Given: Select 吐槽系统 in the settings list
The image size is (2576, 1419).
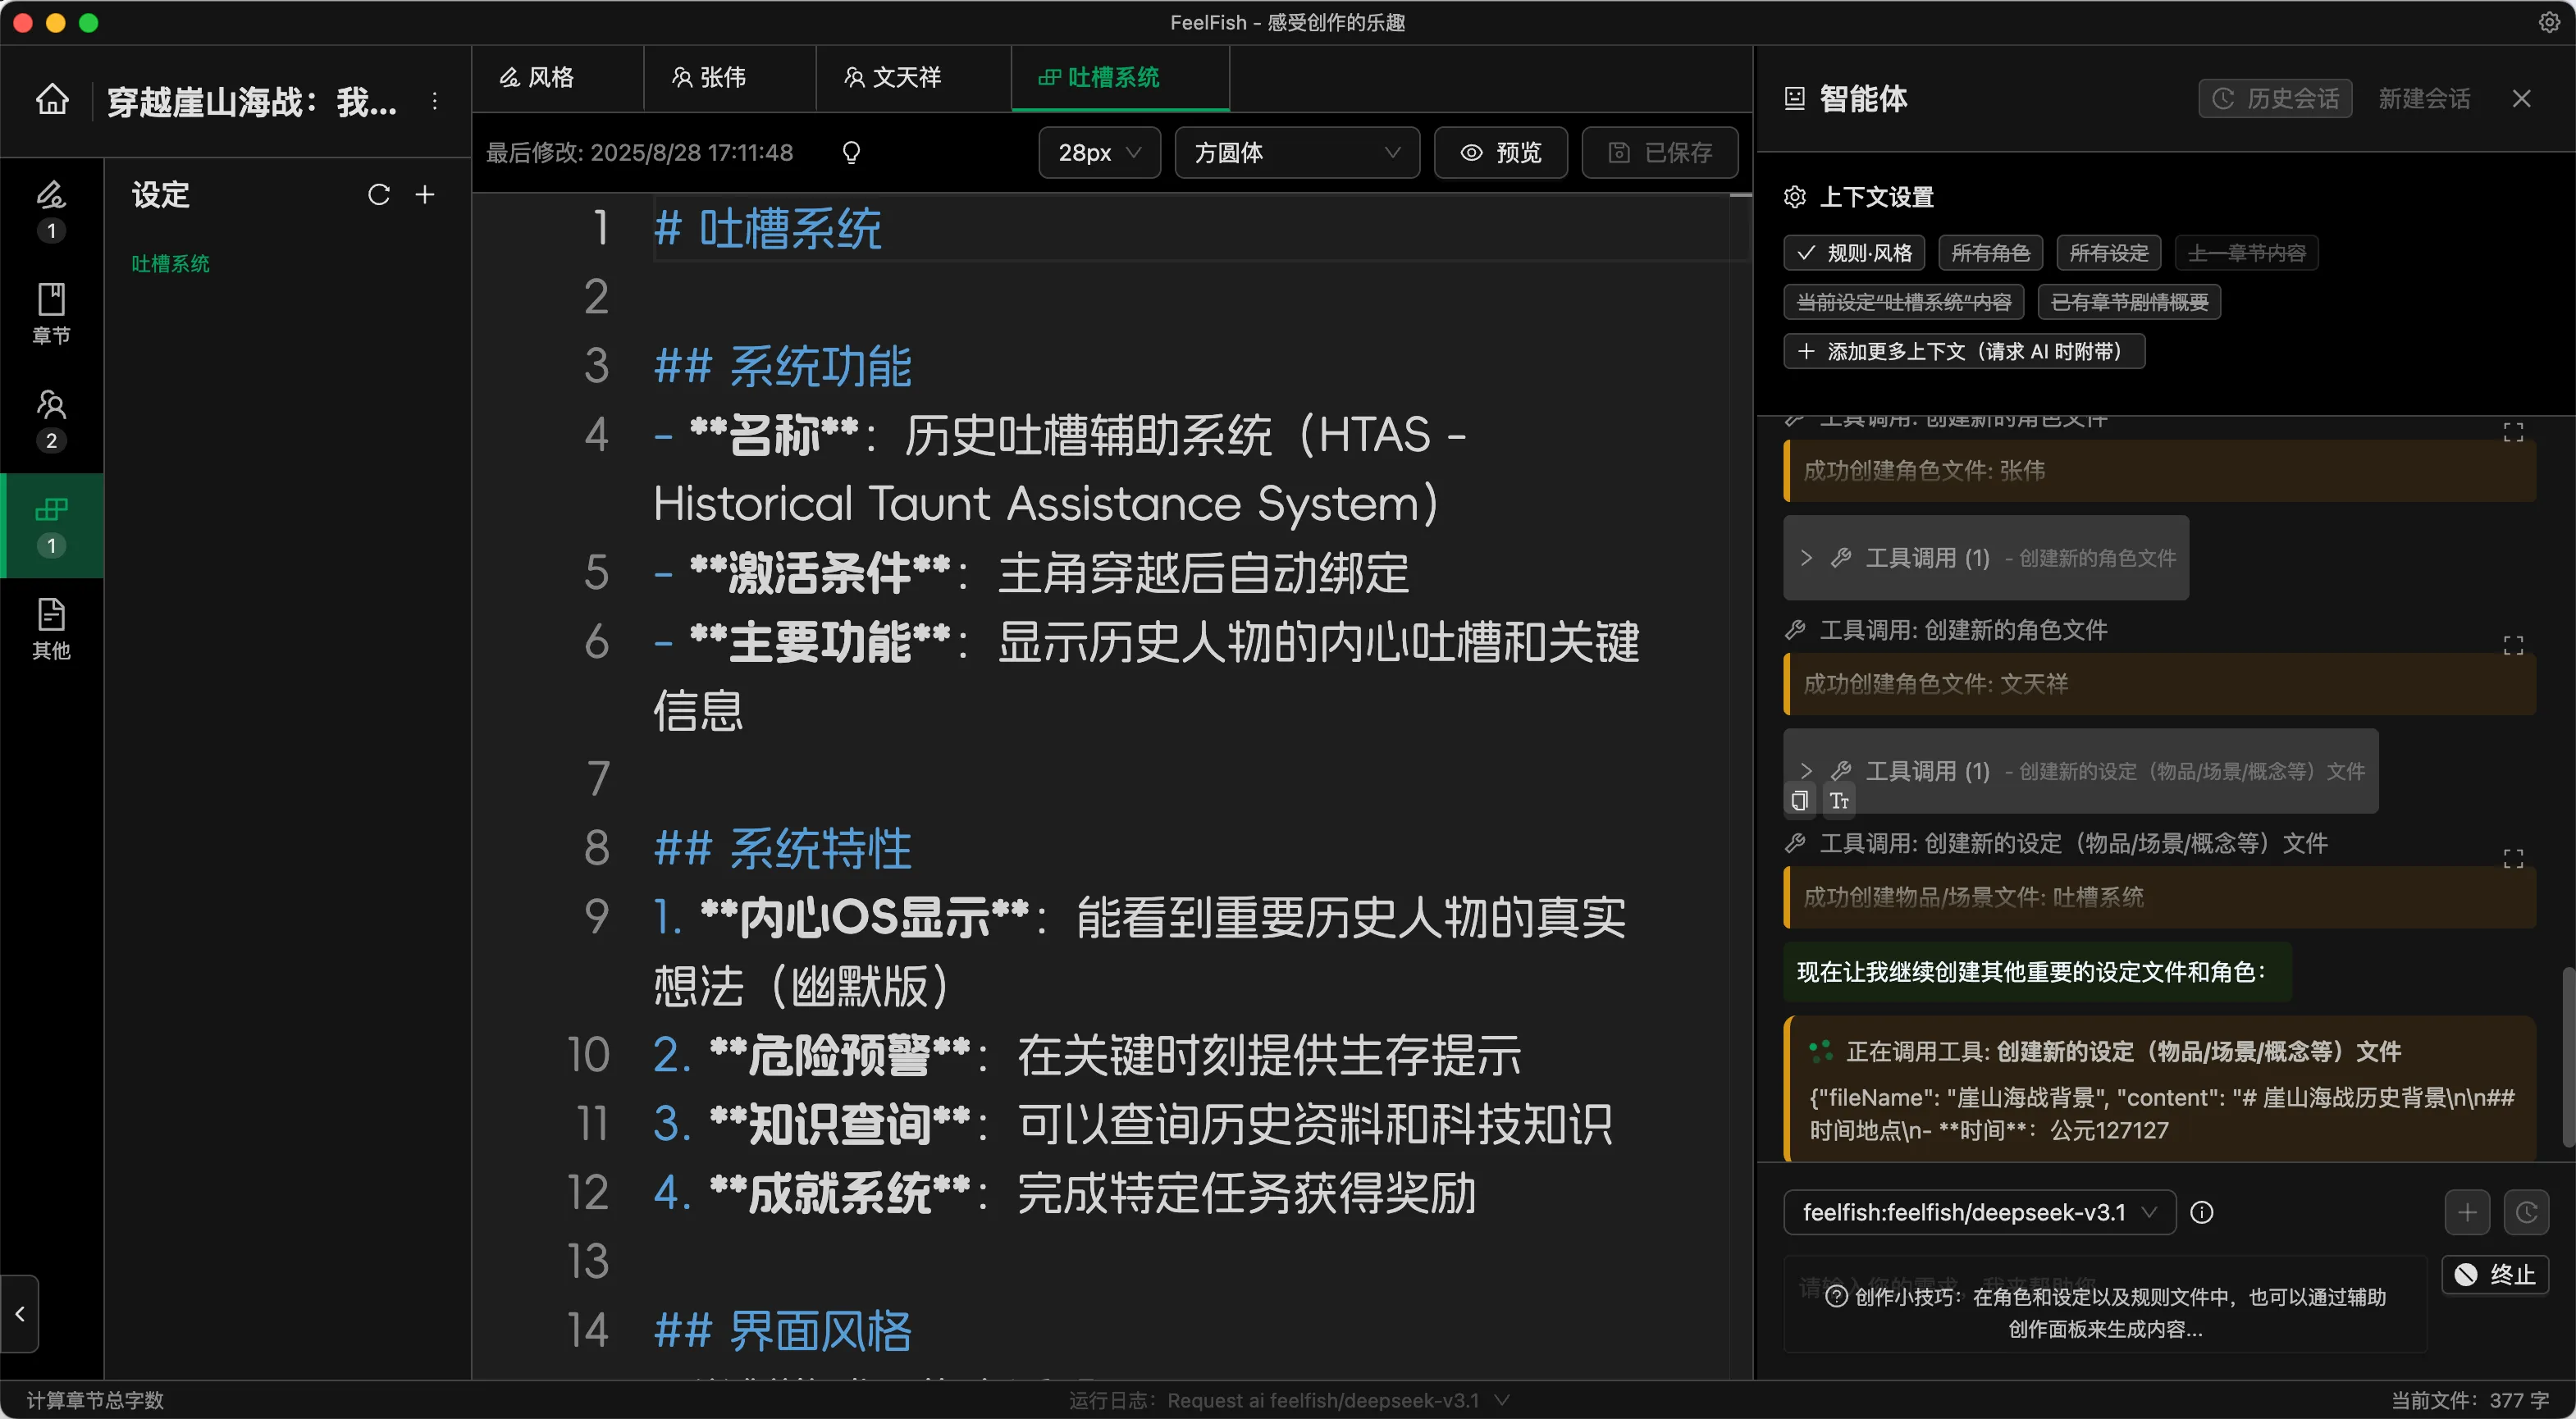Looking at the screenshot, I should 171,263.
